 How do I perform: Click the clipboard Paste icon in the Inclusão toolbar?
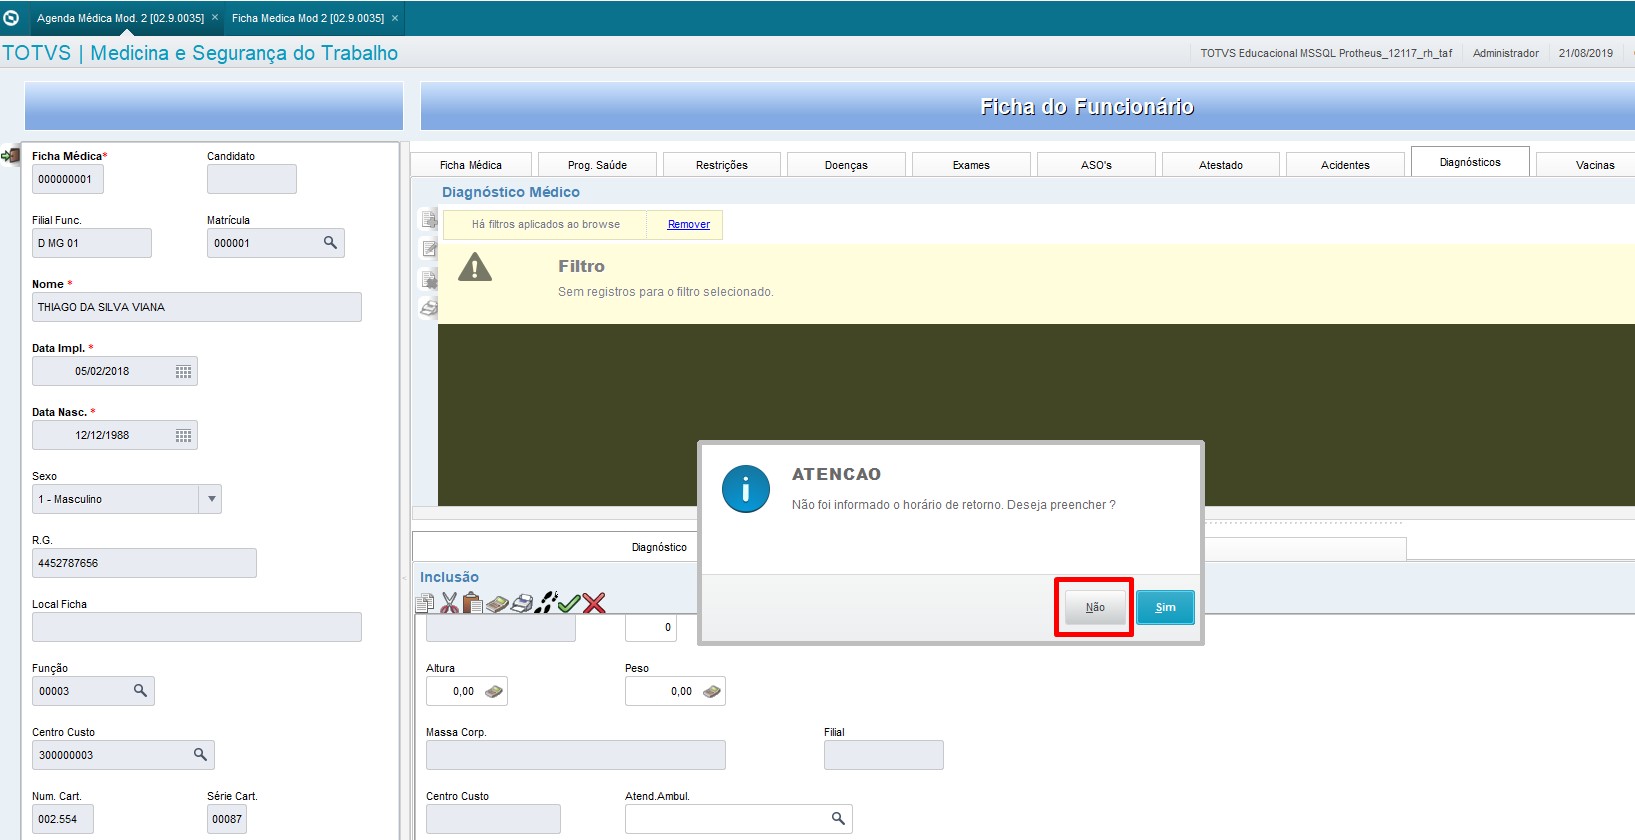coord(473,603)
